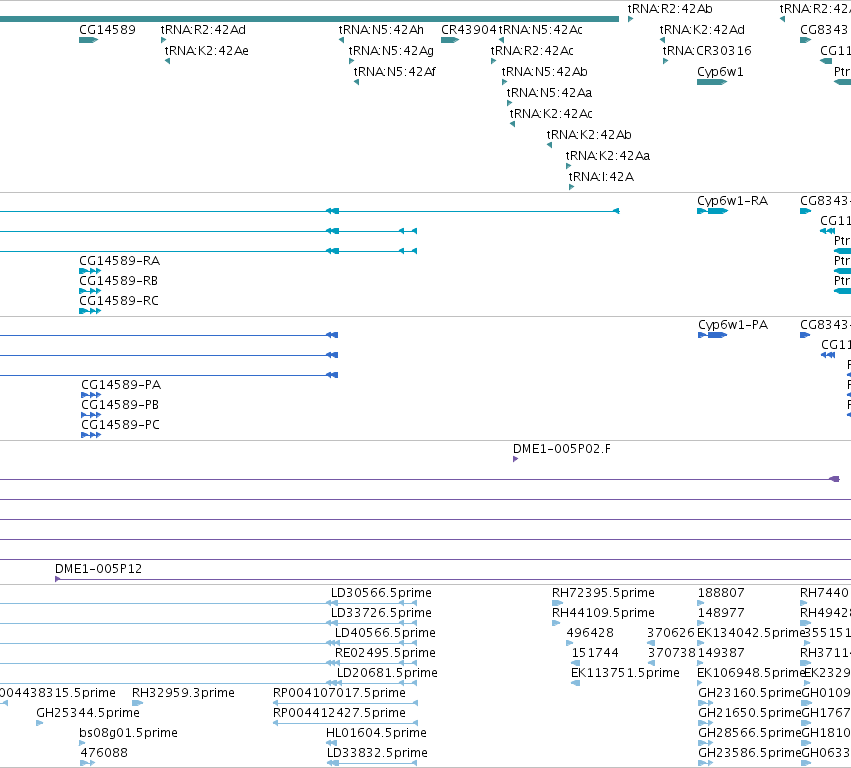
Task: Select the tRNA:N5:42Ah feature label
Action: [x=381, y=30]
